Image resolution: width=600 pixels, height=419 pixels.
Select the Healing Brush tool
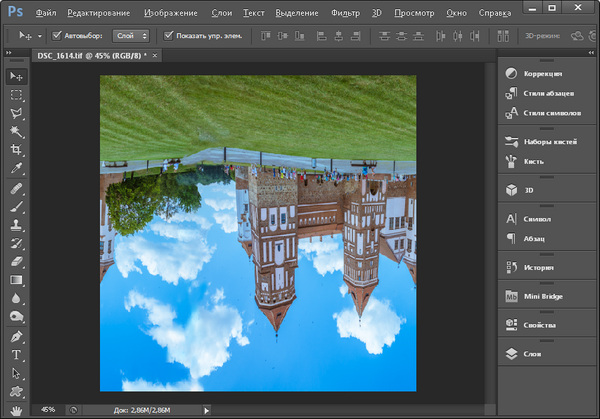pos(16,189)
